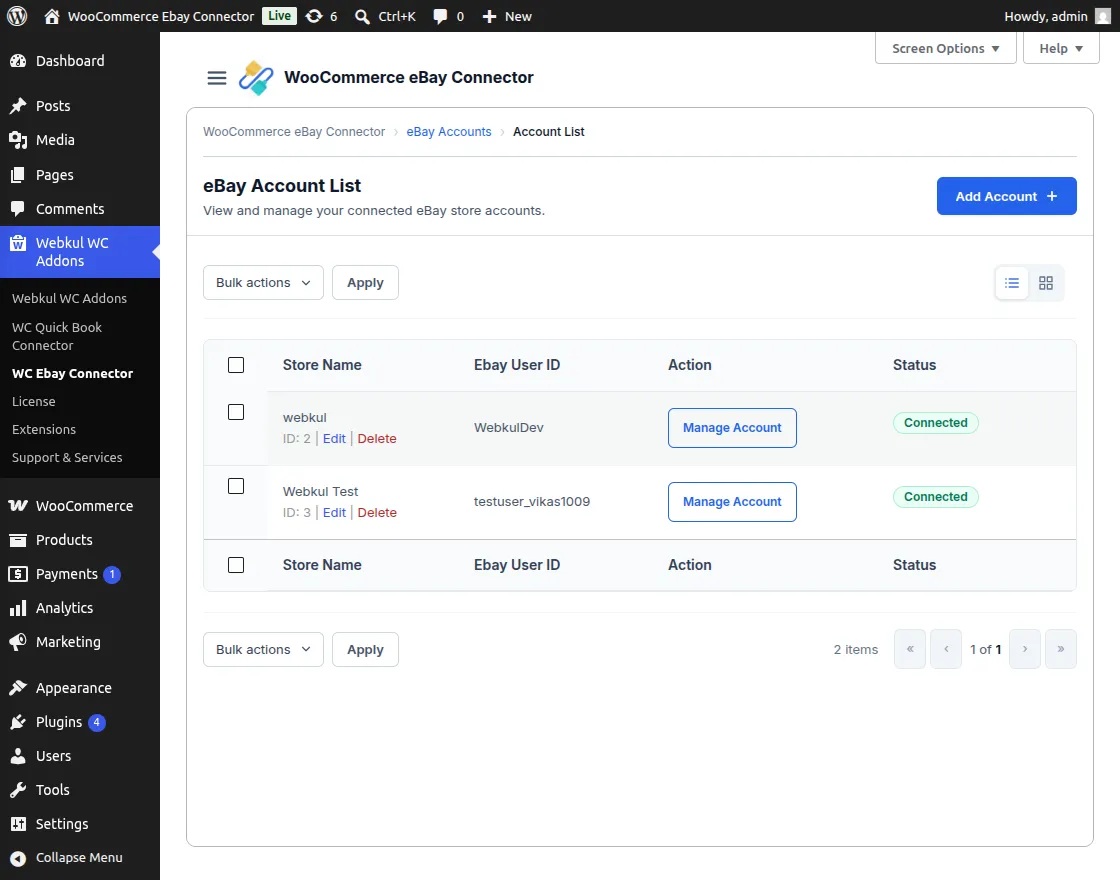The image size is (1120, 880).
Task: Click Howdy, admin account text
Action: [1046, 16]
